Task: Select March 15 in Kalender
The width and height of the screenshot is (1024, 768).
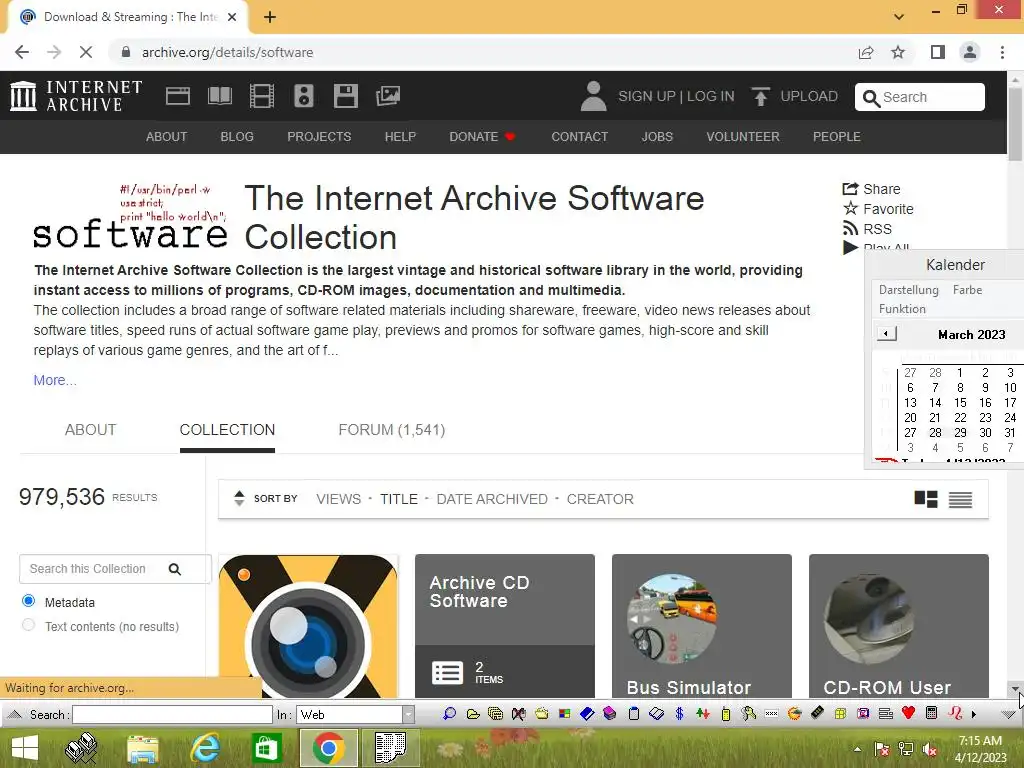Action: (960, 402)
